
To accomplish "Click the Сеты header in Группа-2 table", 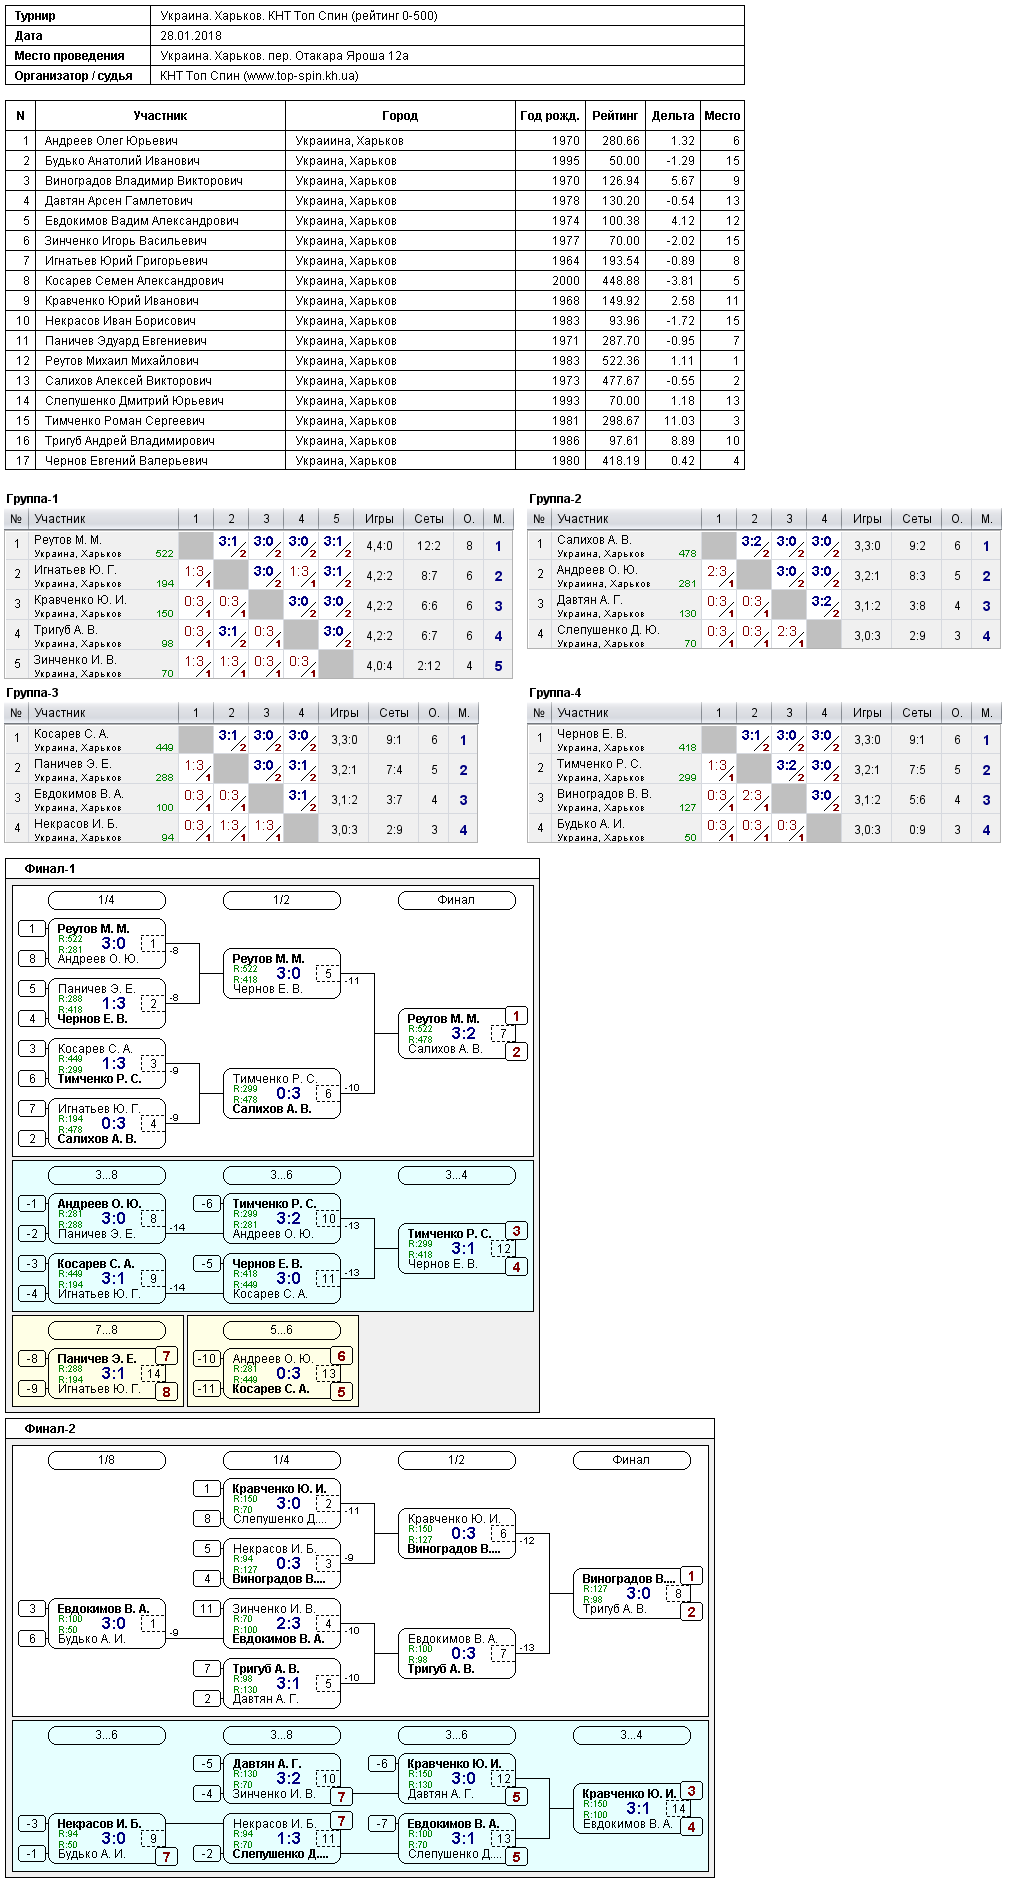I will tap(917, 519).
